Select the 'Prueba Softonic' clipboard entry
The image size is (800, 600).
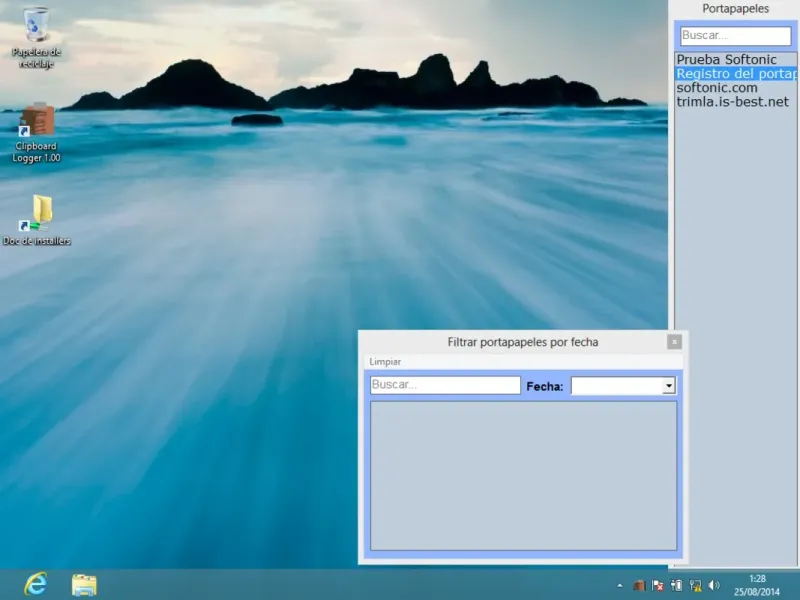point(726,59)
